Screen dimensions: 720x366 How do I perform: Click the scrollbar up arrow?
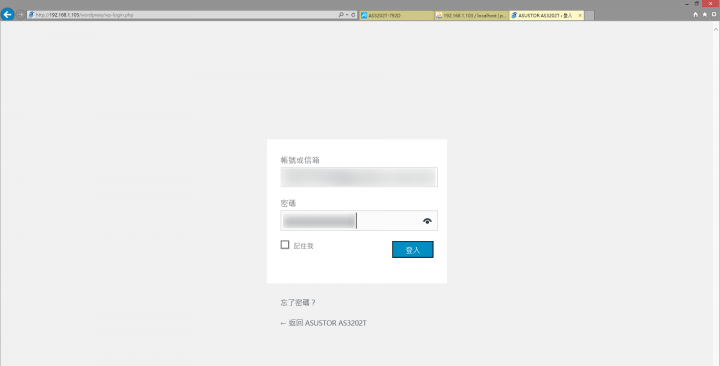pyautogui.click(x=716, y=29)
